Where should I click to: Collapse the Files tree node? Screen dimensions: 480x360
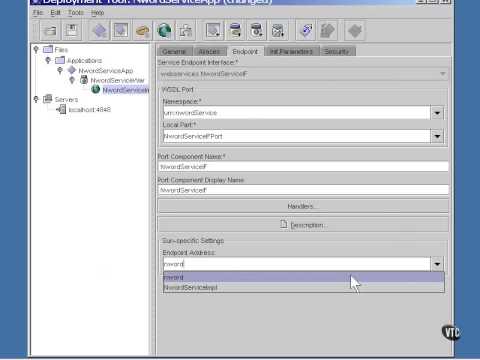coord(36,50)
